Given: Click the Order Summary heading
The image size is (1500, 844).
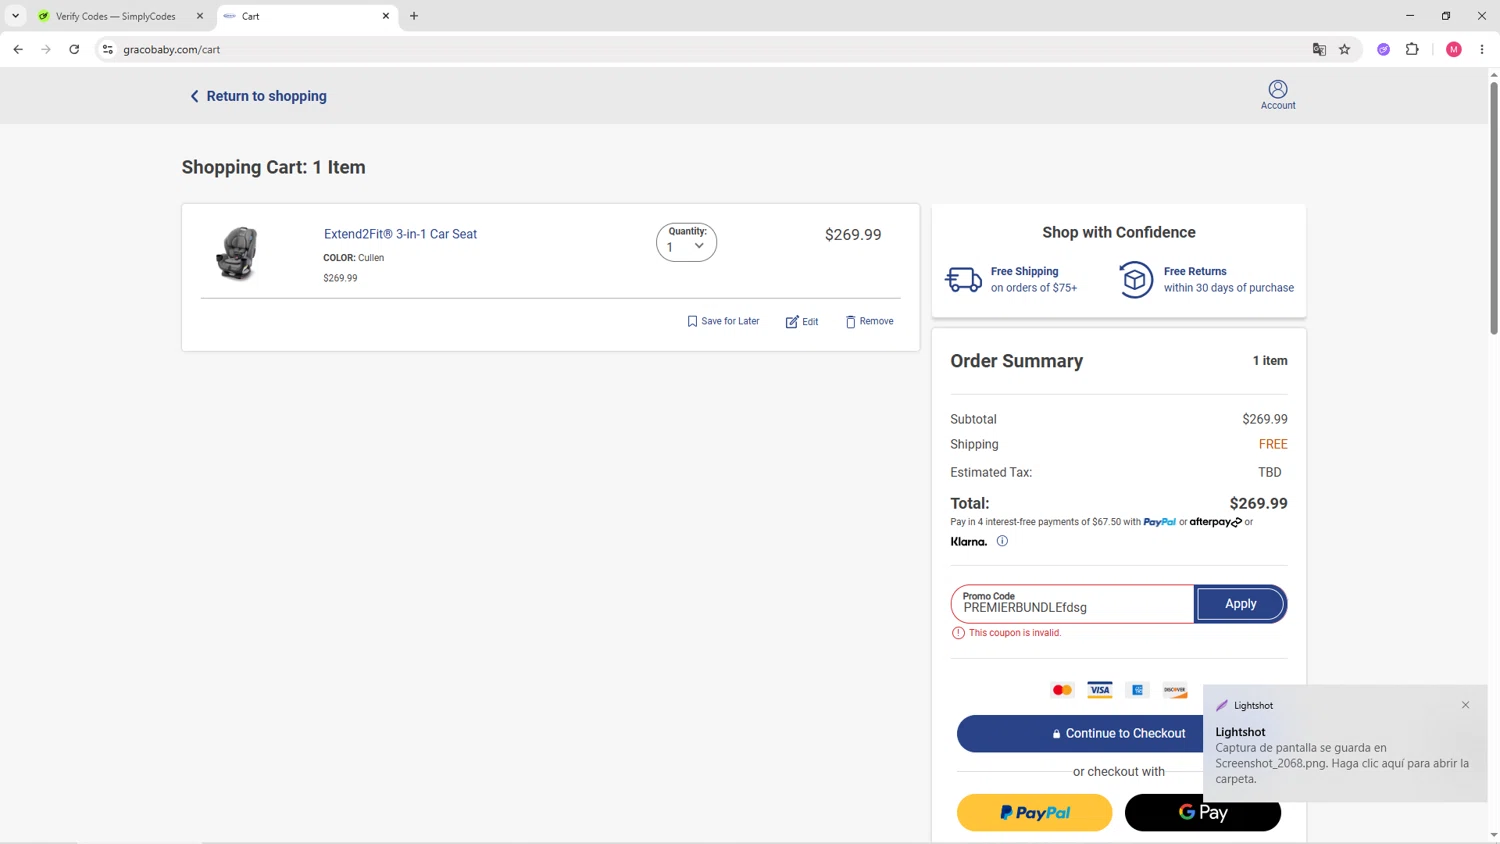Looking at the screenshot, I should point(1016,361).
